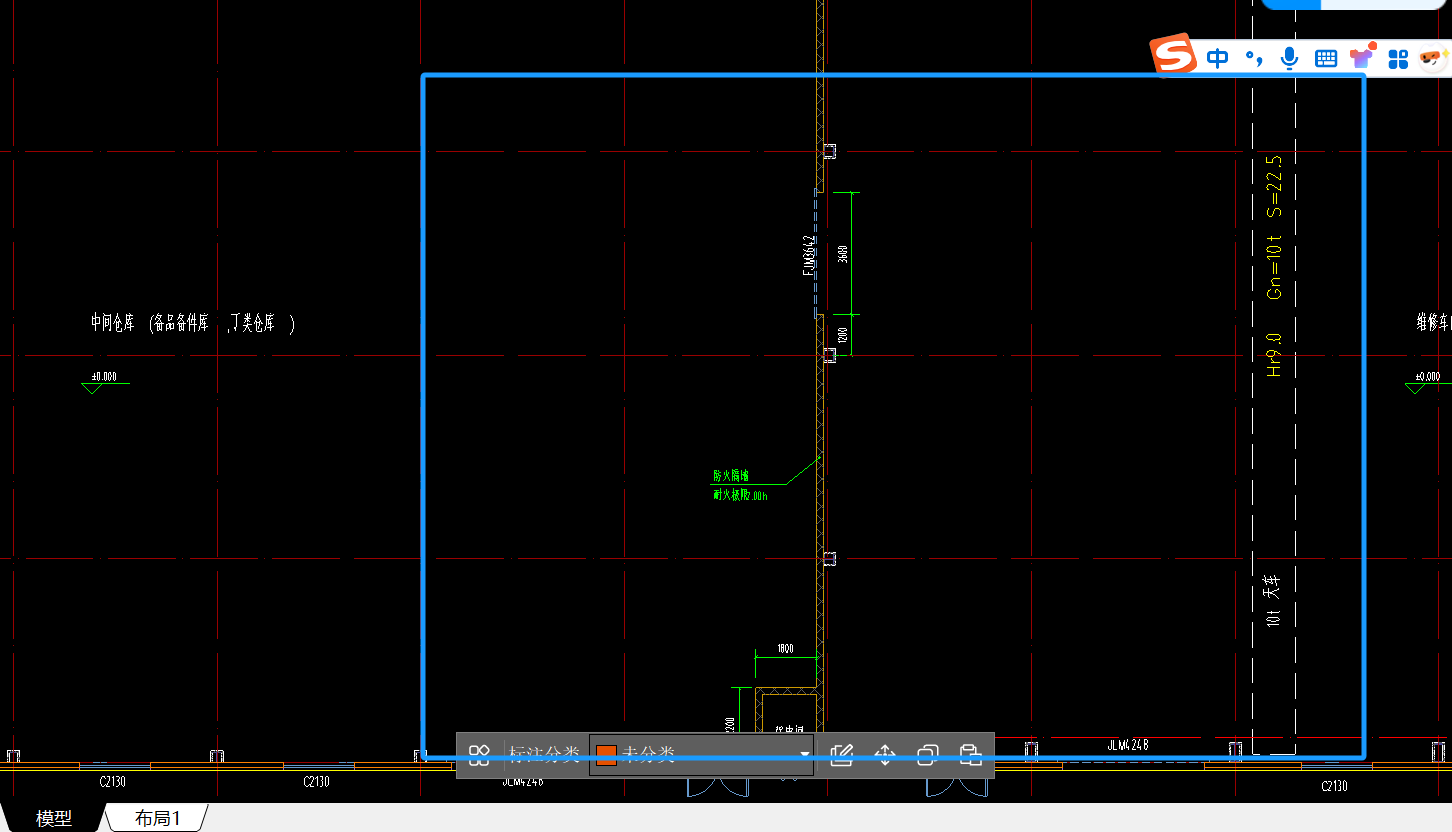Click the JLM4248 door label
Viewport: 1452px width, 832px height.
click(x=1128, y=745)
